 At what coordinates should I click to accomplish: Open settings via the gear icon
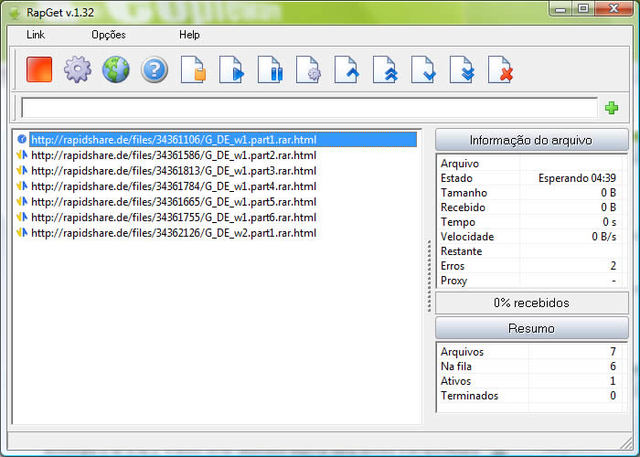[78, 70]
